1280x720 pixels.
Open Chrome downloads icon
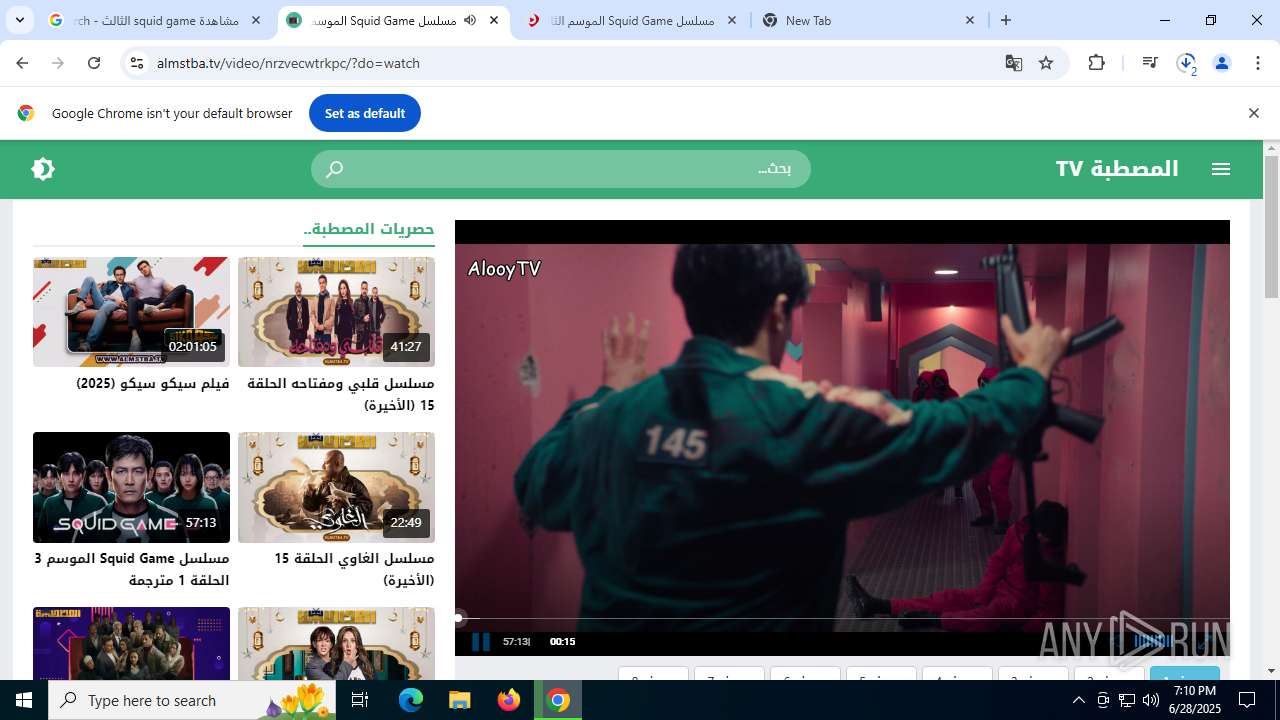point(1186,63)
